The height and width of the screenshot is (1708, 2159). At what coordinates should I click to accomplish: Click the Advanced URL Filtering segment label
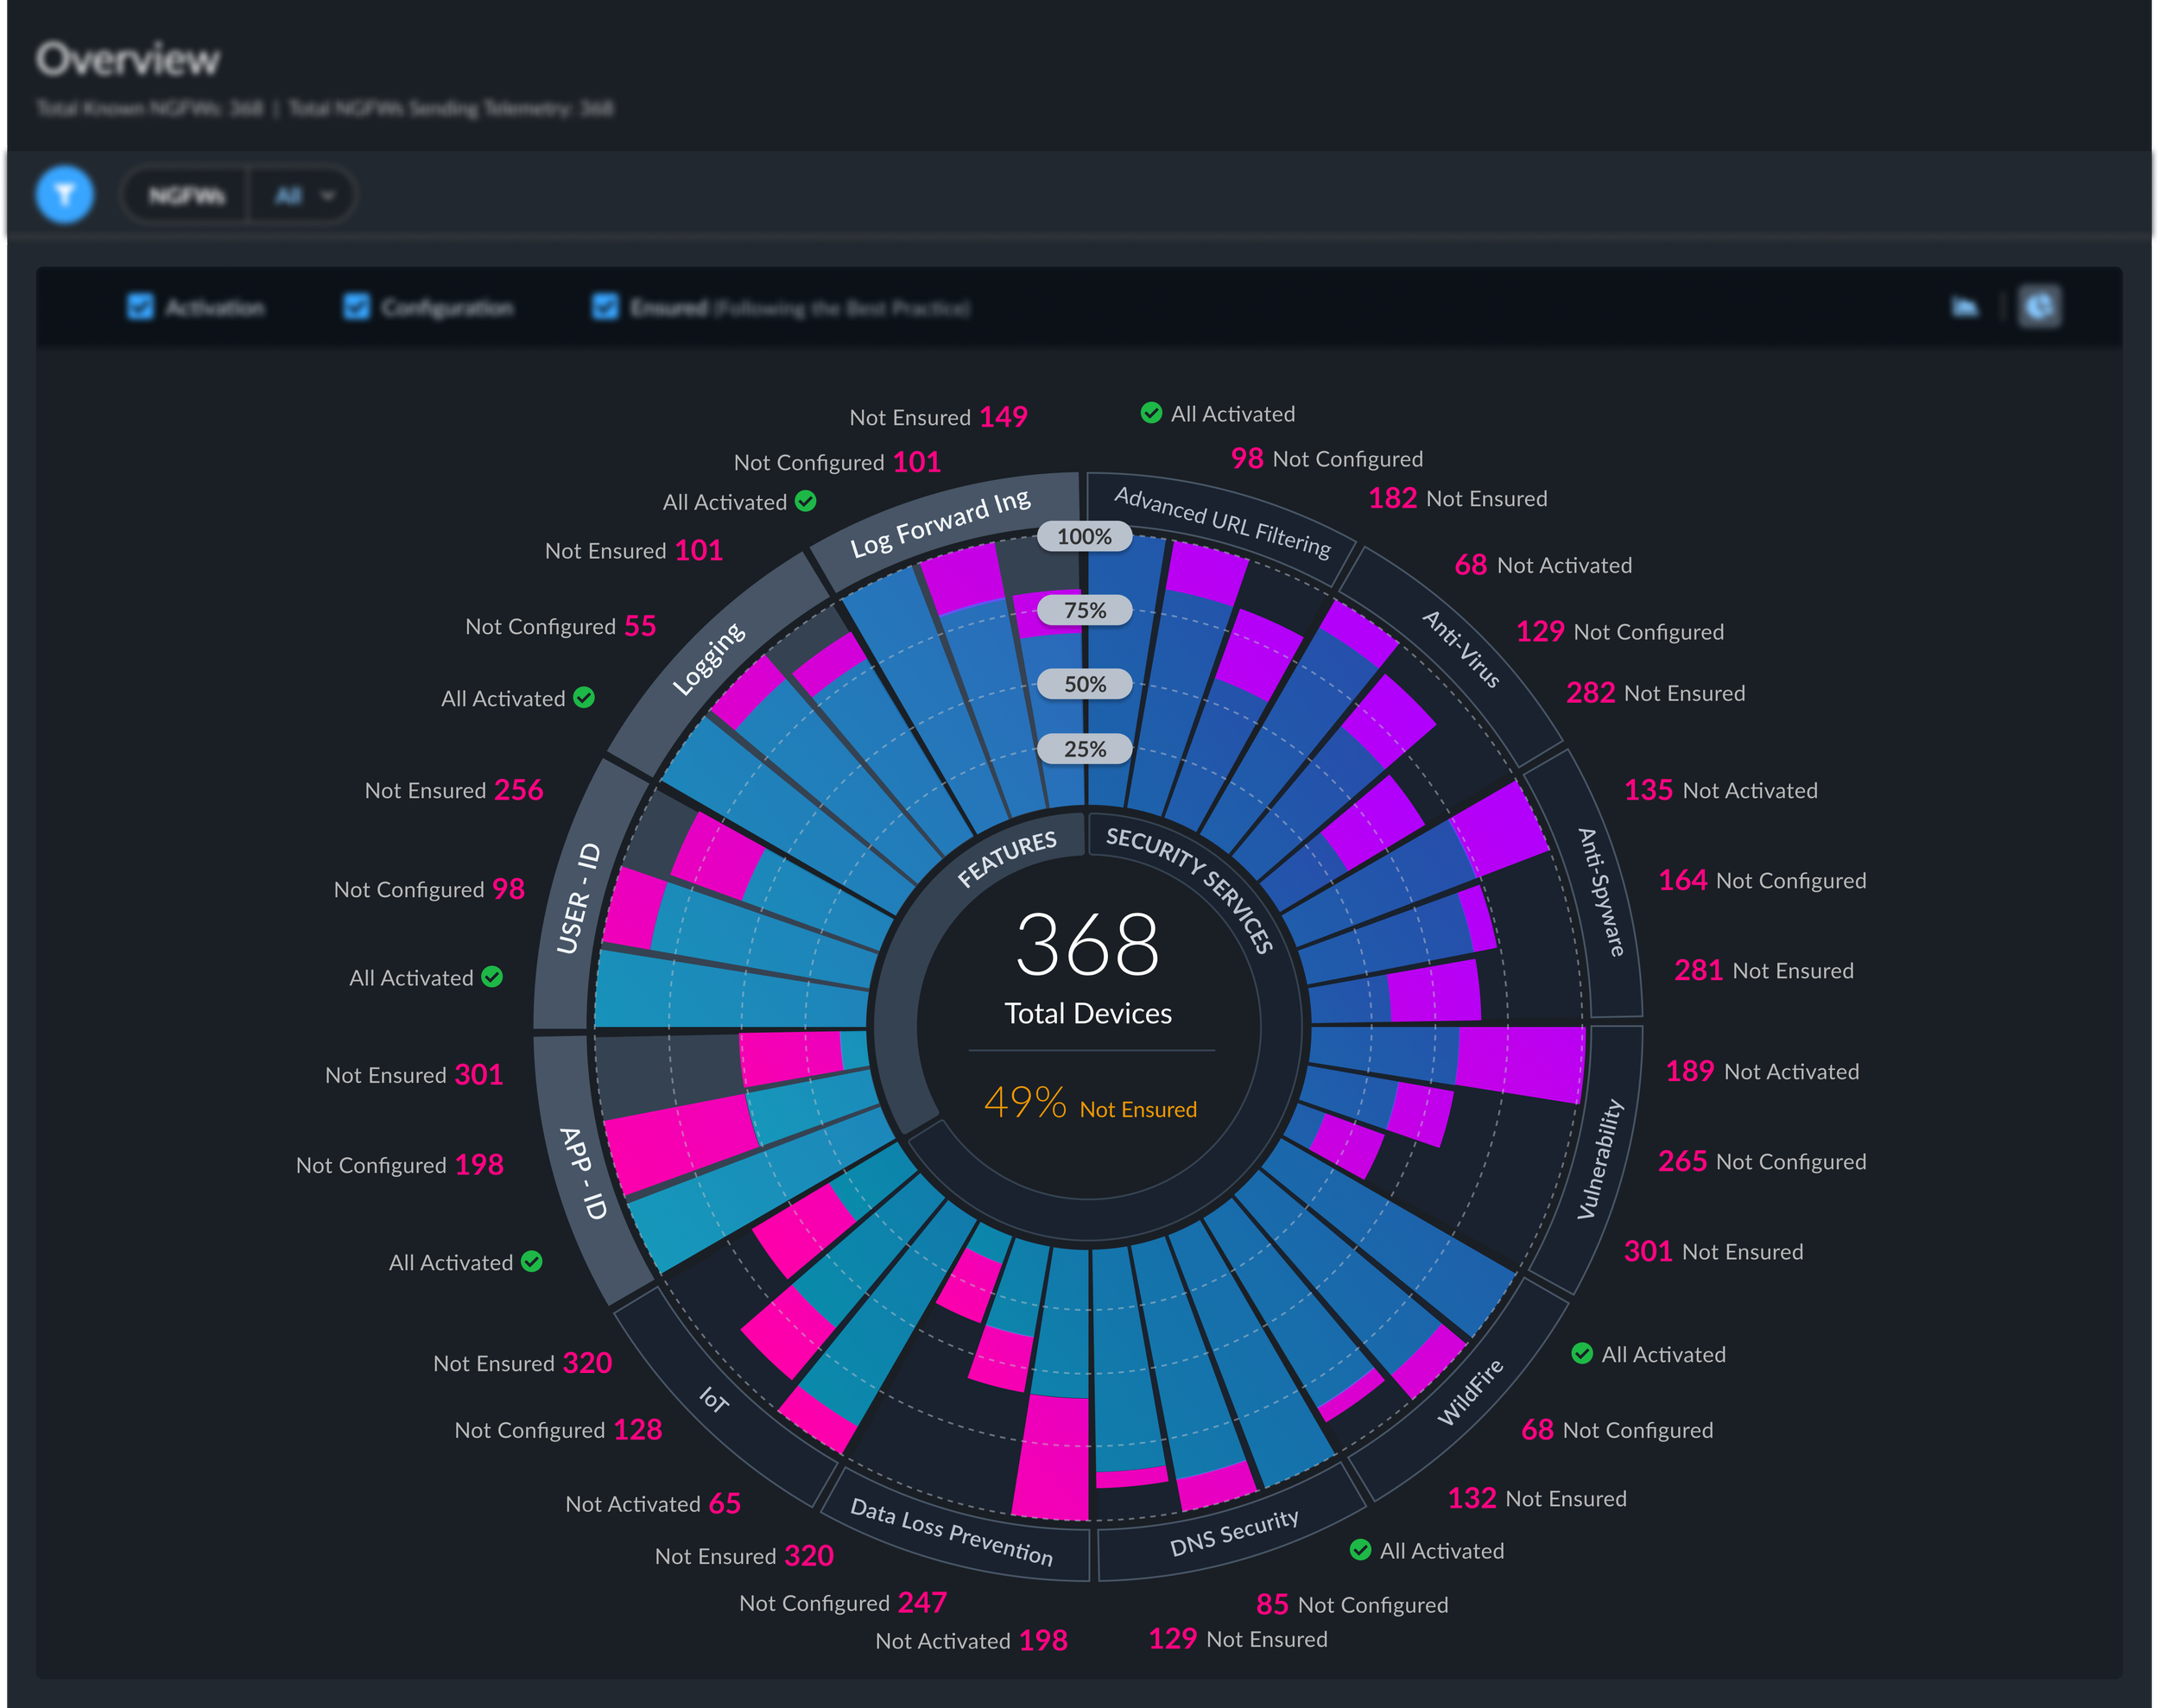click(x=1222, y=522)
